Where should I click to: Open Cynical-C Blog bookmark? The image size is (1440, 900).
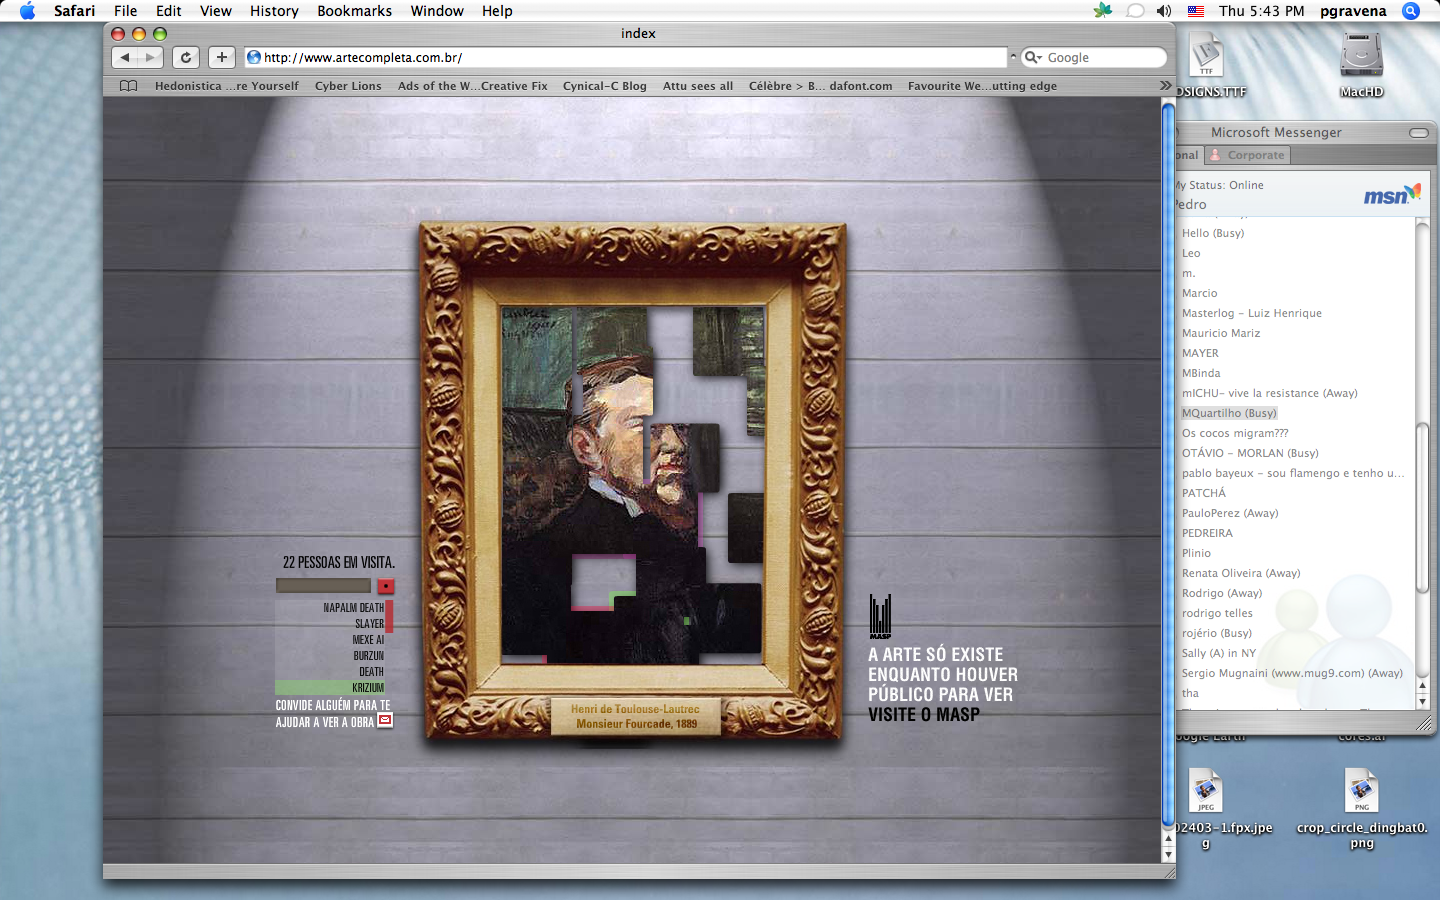pos(605,86)
